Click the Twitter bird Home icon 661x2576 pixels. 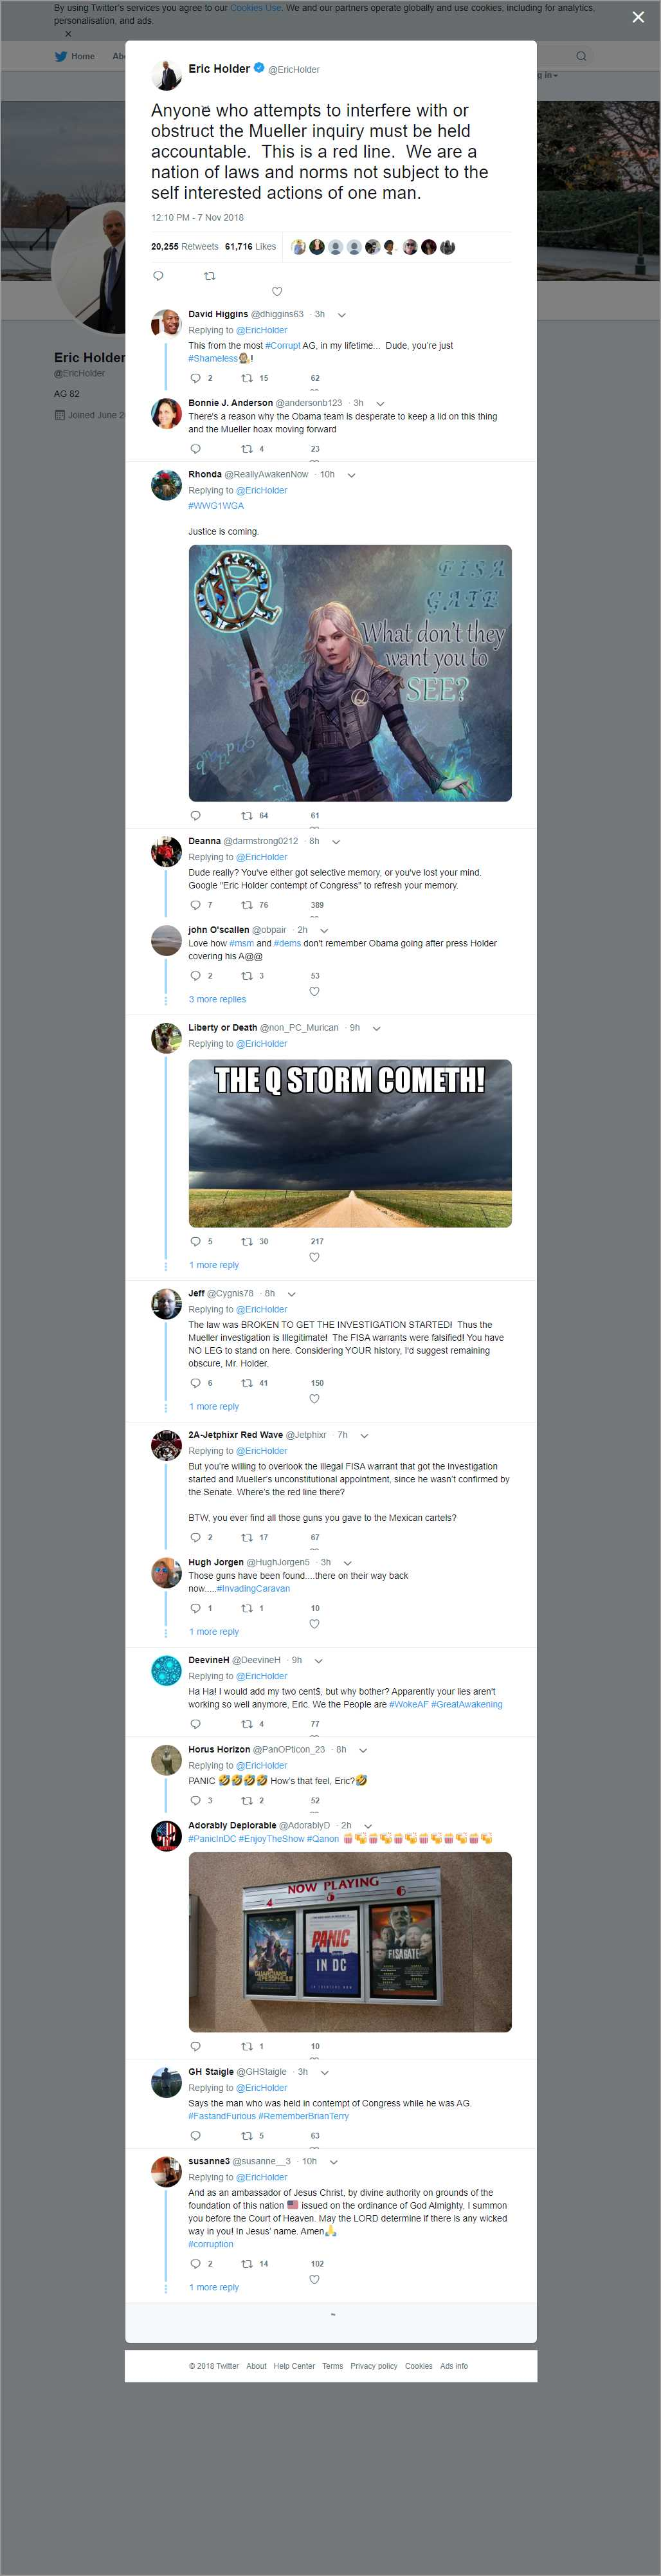[61, 56]
